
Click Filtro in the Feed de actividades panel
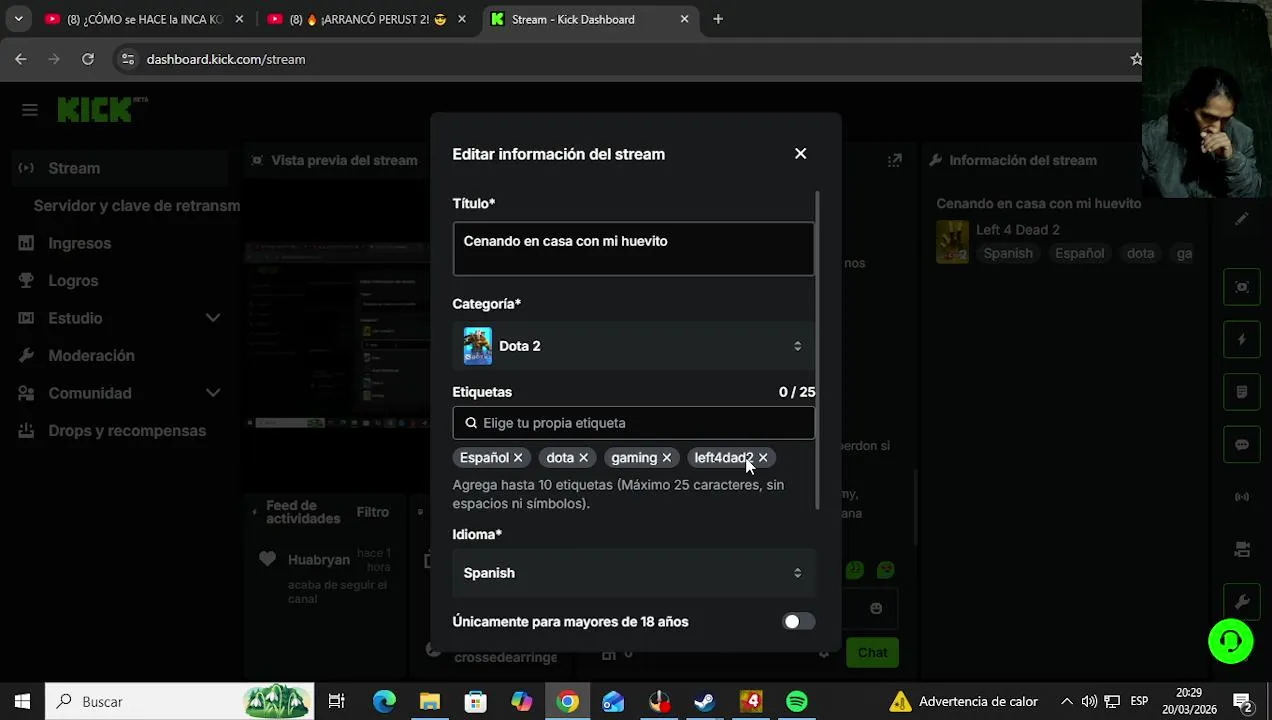[372, 512]
